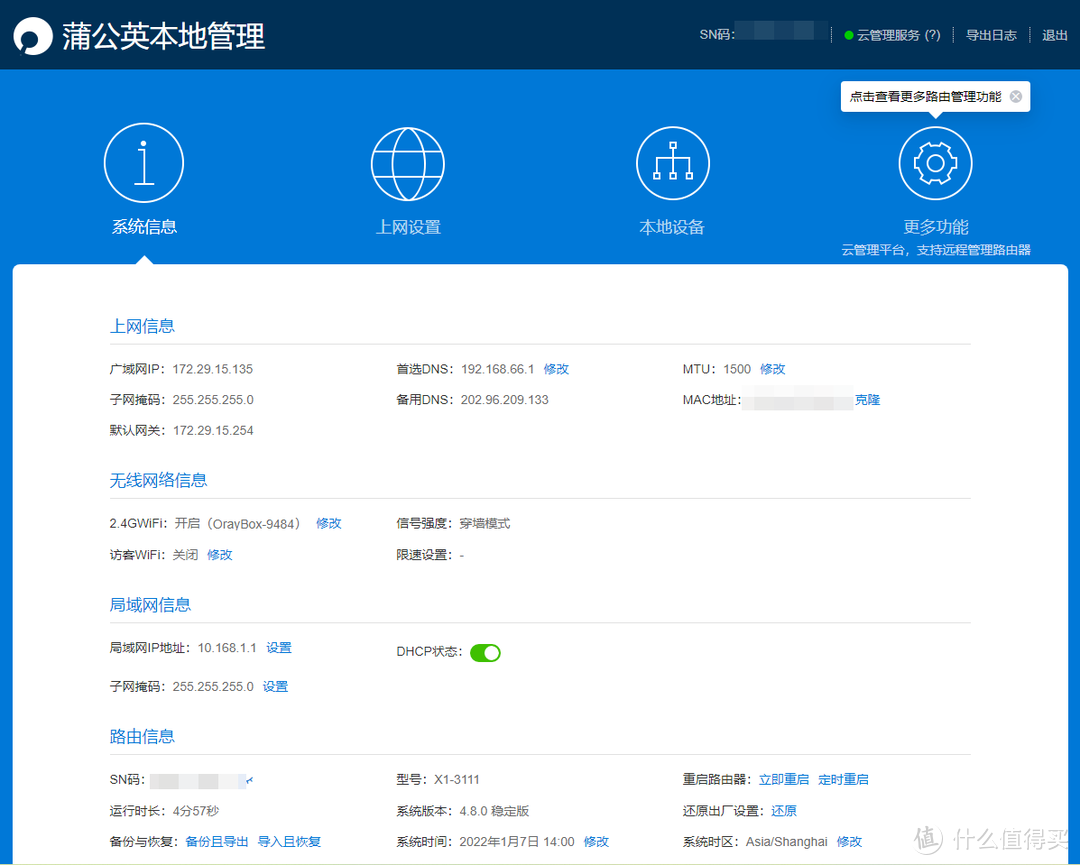Open 系统时间 修改 option
This screenshot has height=865, width=1080.
pos(595,841)
